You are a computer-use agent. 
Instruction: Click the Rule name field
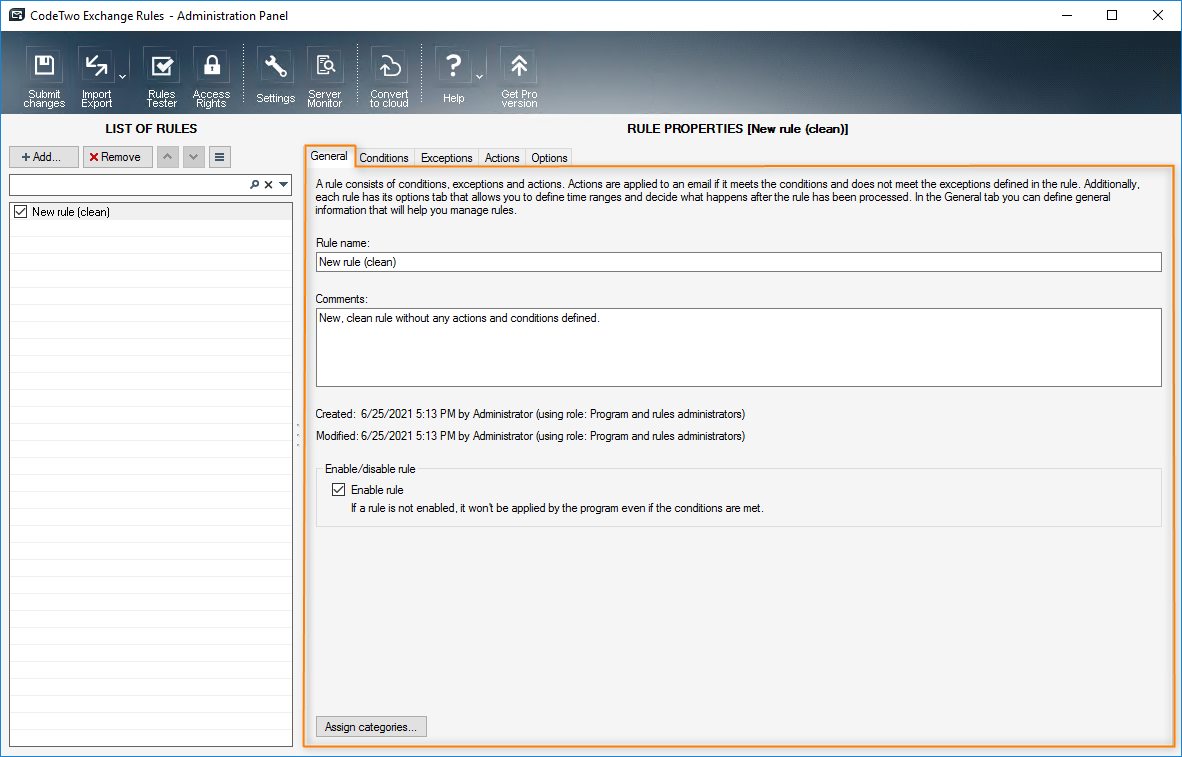click(739, 262)
